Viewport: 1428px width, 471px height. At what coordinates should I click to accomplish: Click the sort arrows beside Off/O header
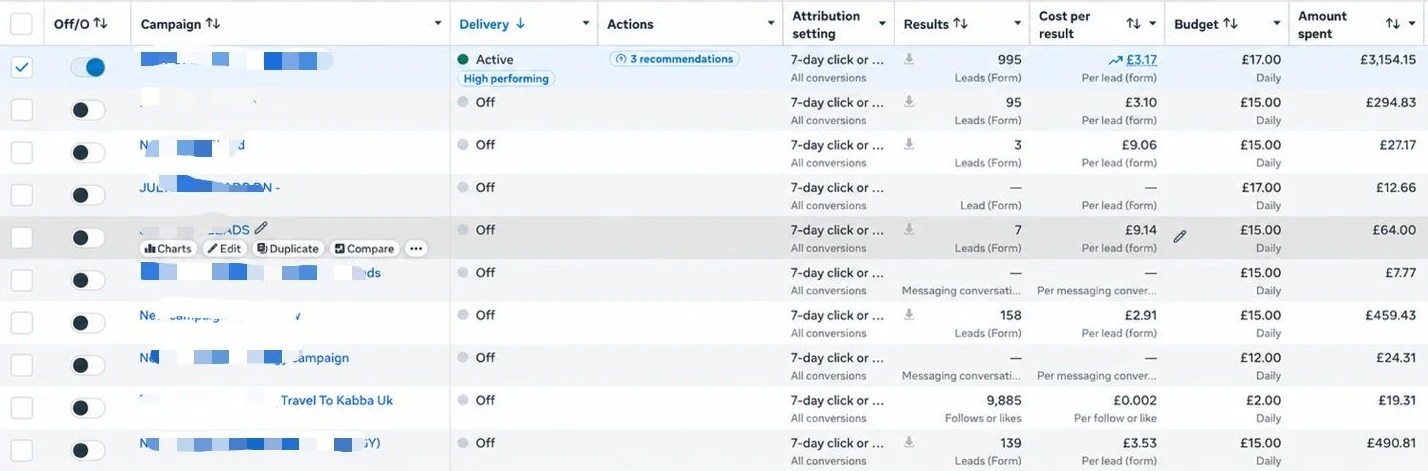point(100,23)
